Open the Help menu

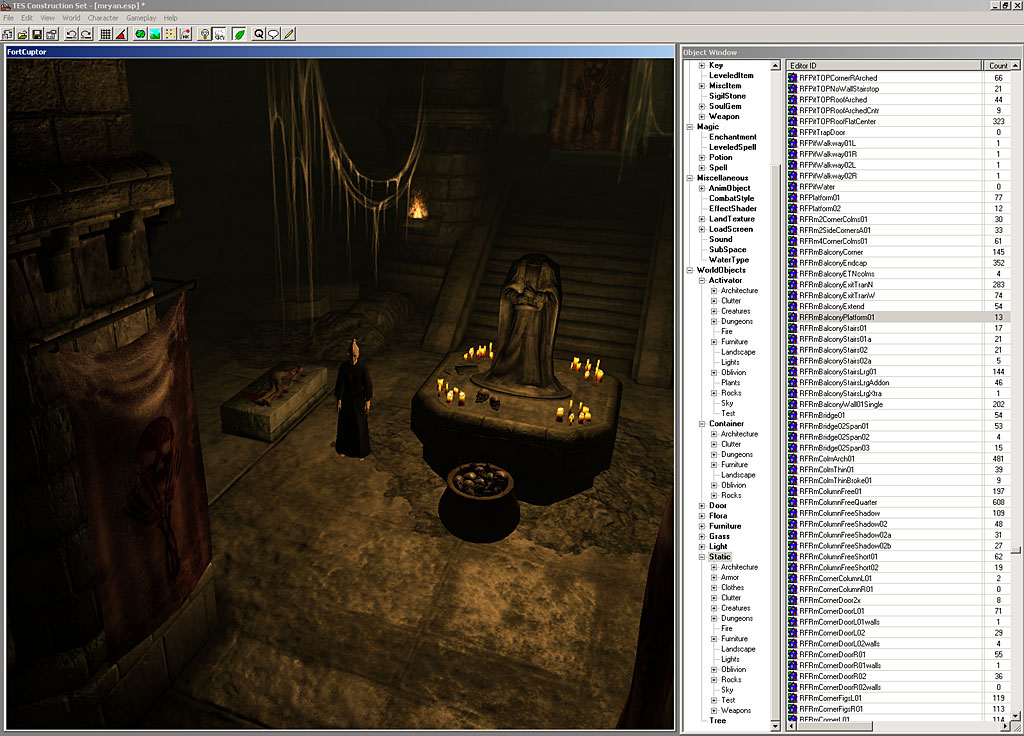pyautogui.click(x=170, y=18)
